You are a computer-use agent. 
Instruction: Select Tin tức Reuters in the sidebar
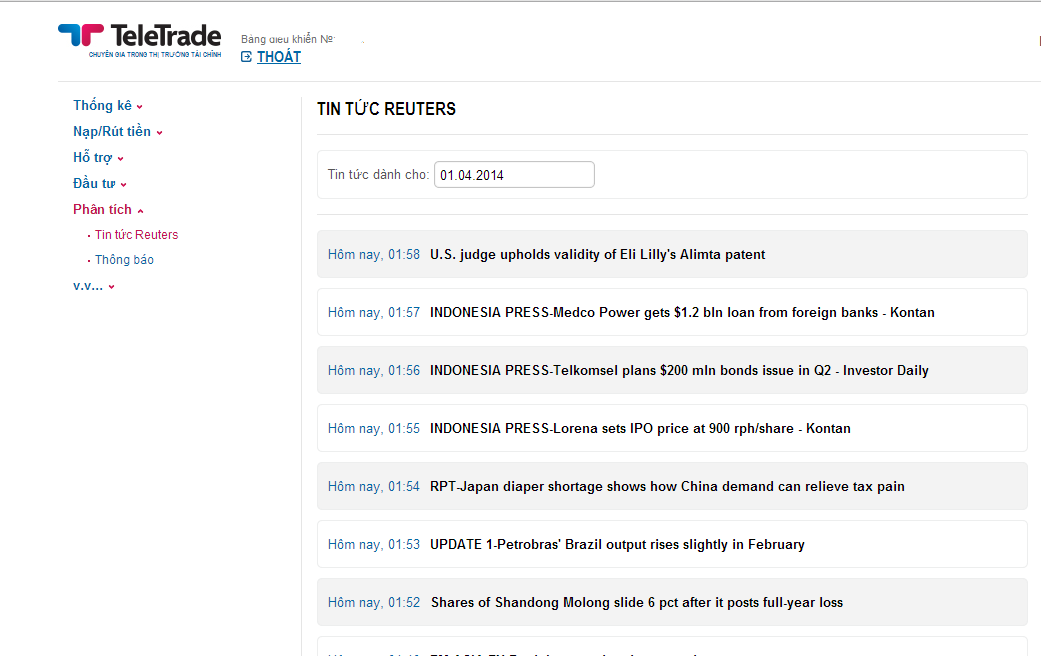(136, 235)
